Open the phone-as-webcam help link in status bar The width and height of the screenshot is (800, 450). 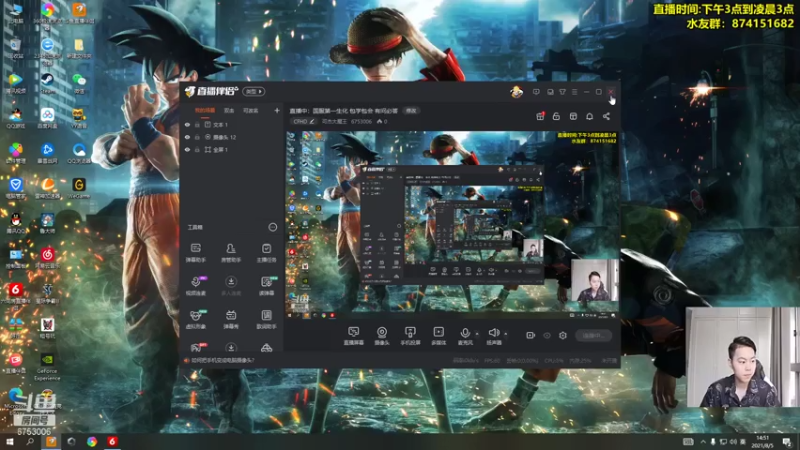[x=222, y=360]
